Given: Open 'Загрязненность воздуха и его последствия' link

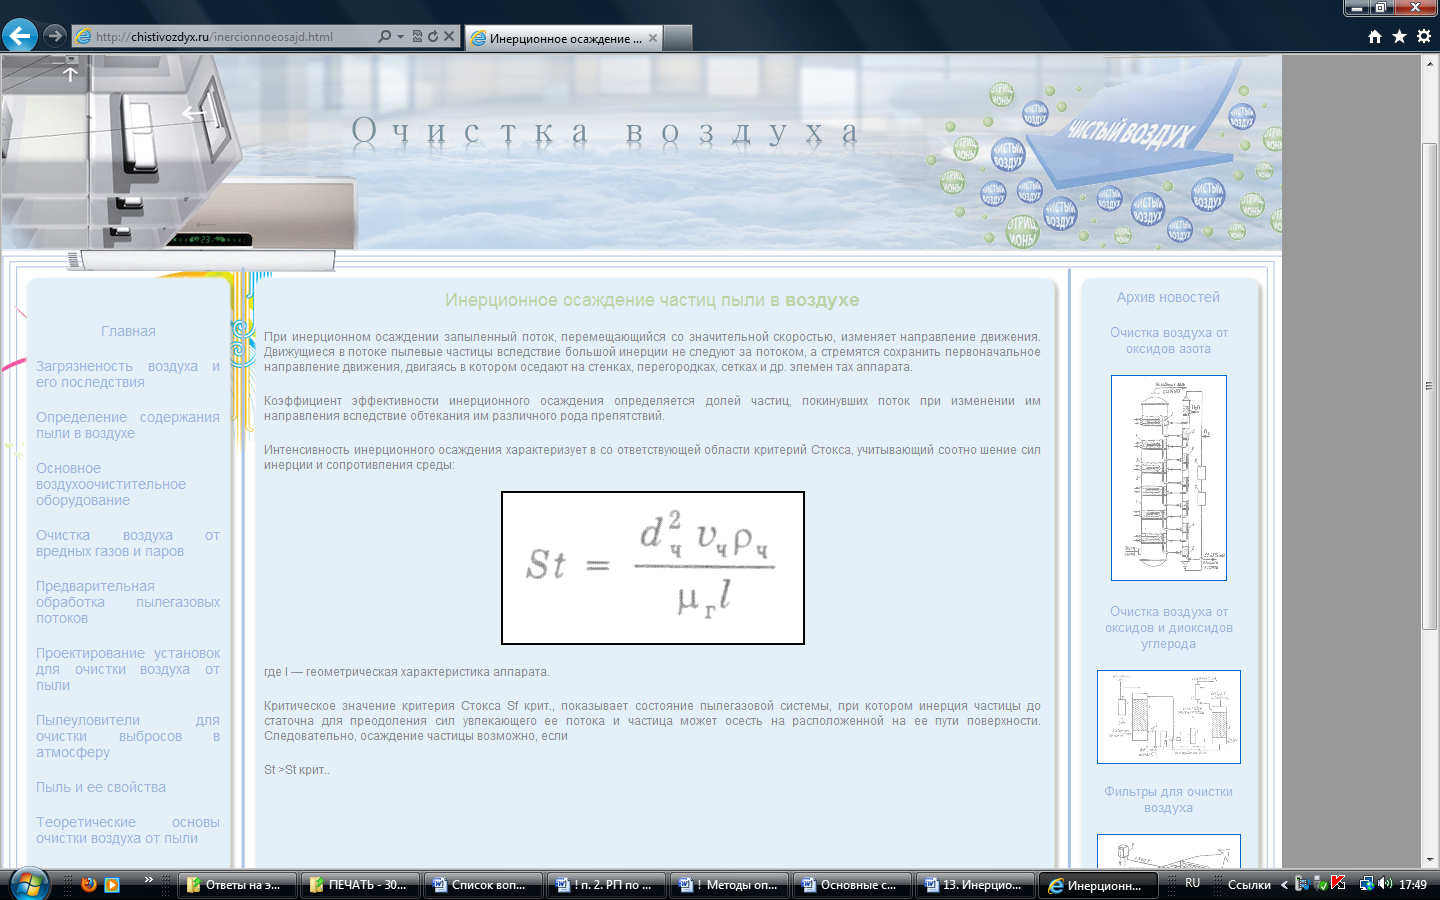Looking at the screenshot, I should click(128, 374).
